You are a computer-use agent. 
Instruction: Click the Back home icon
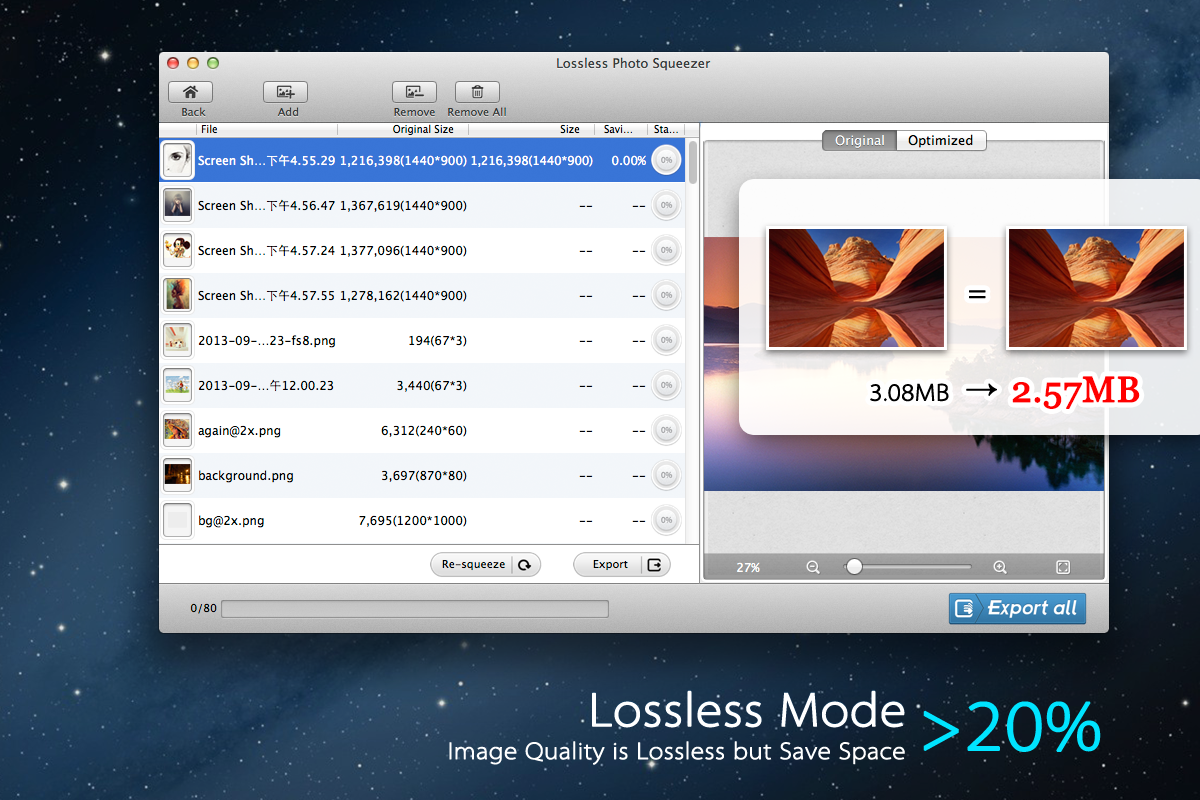[x=190, y=92]
